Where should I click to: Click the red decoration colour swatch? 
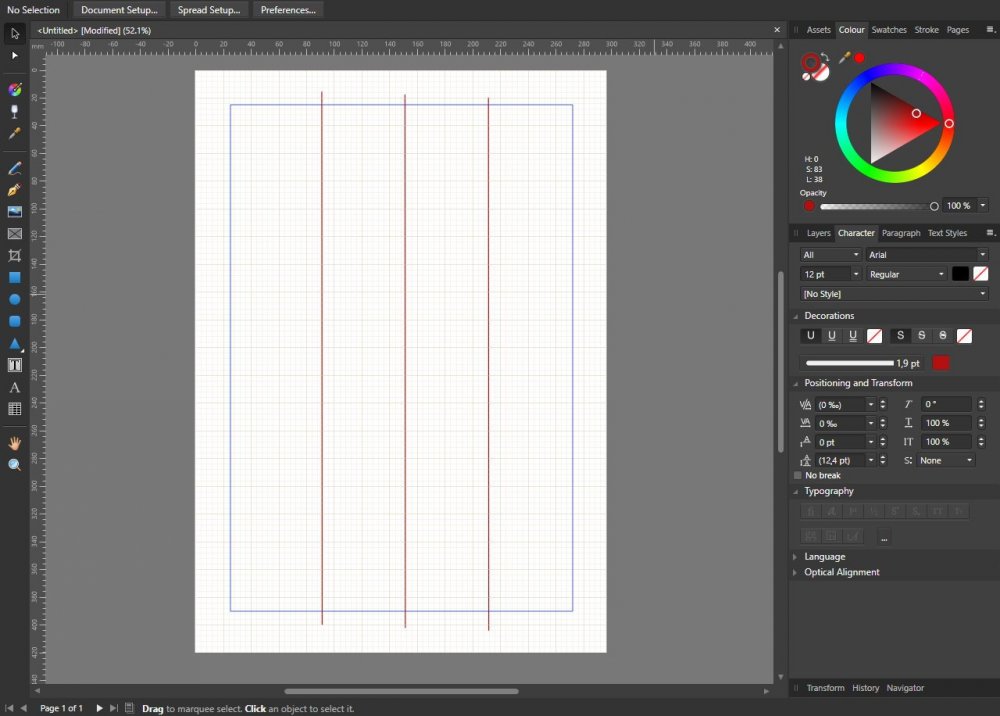pos(940,363)
